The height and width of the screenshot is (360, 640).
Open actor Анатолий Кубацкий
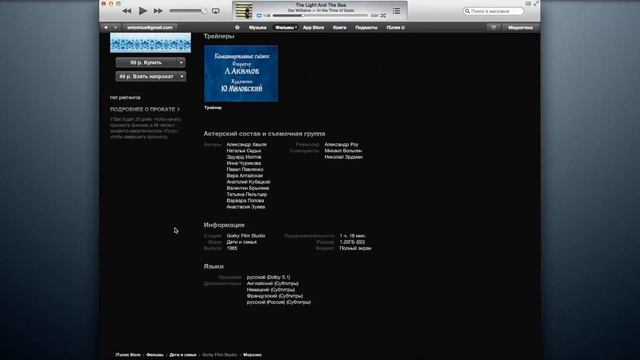click(248, 182)
